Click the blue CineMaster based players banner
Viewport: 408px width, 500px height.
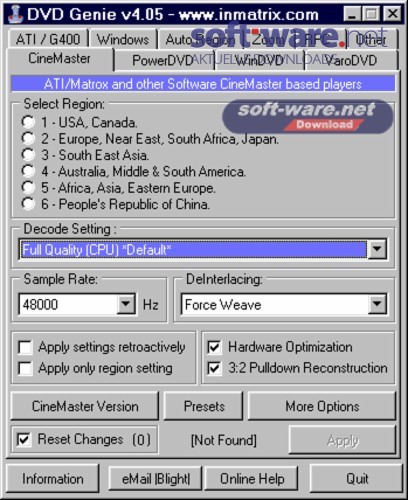[x=203, y=84]
